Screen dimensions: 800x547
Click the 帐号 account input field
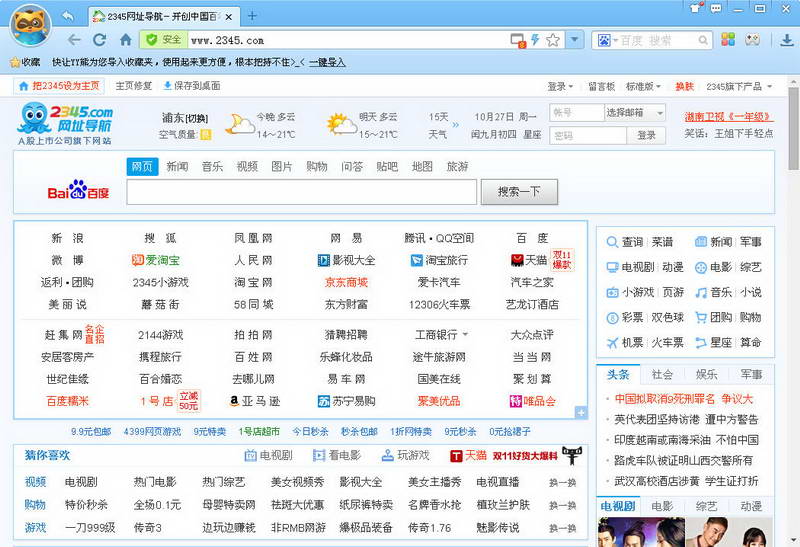click(577, 112)
